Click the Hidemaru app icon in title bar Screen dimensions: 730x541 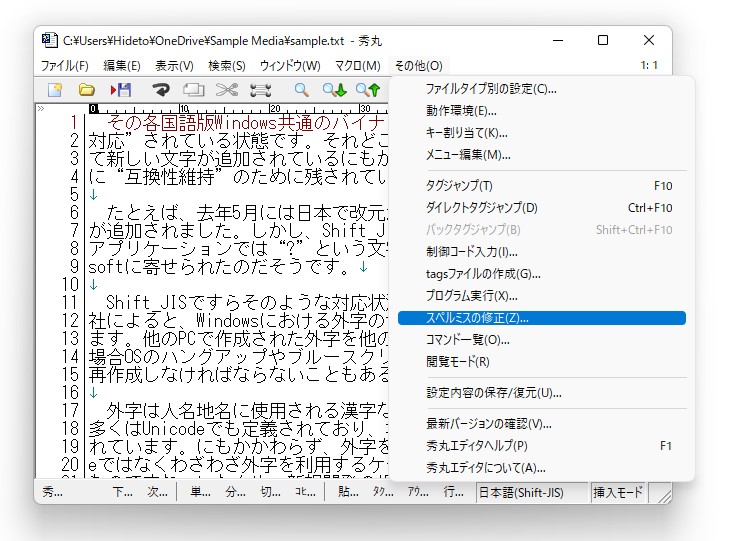tap(49, 41)
